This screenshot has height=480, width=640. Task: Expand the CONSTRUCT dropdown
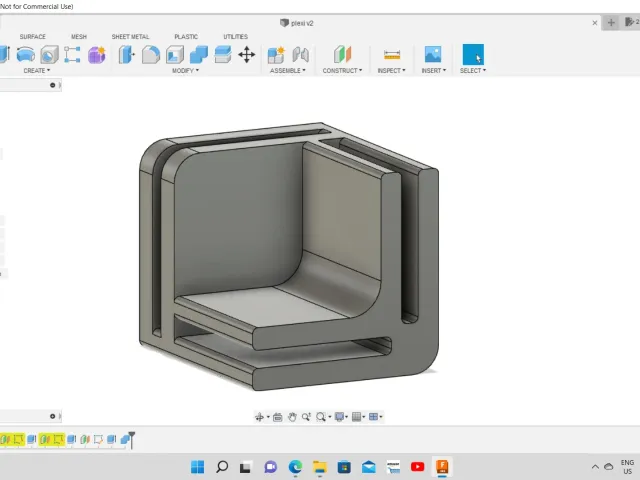click(x=342, y=71)
